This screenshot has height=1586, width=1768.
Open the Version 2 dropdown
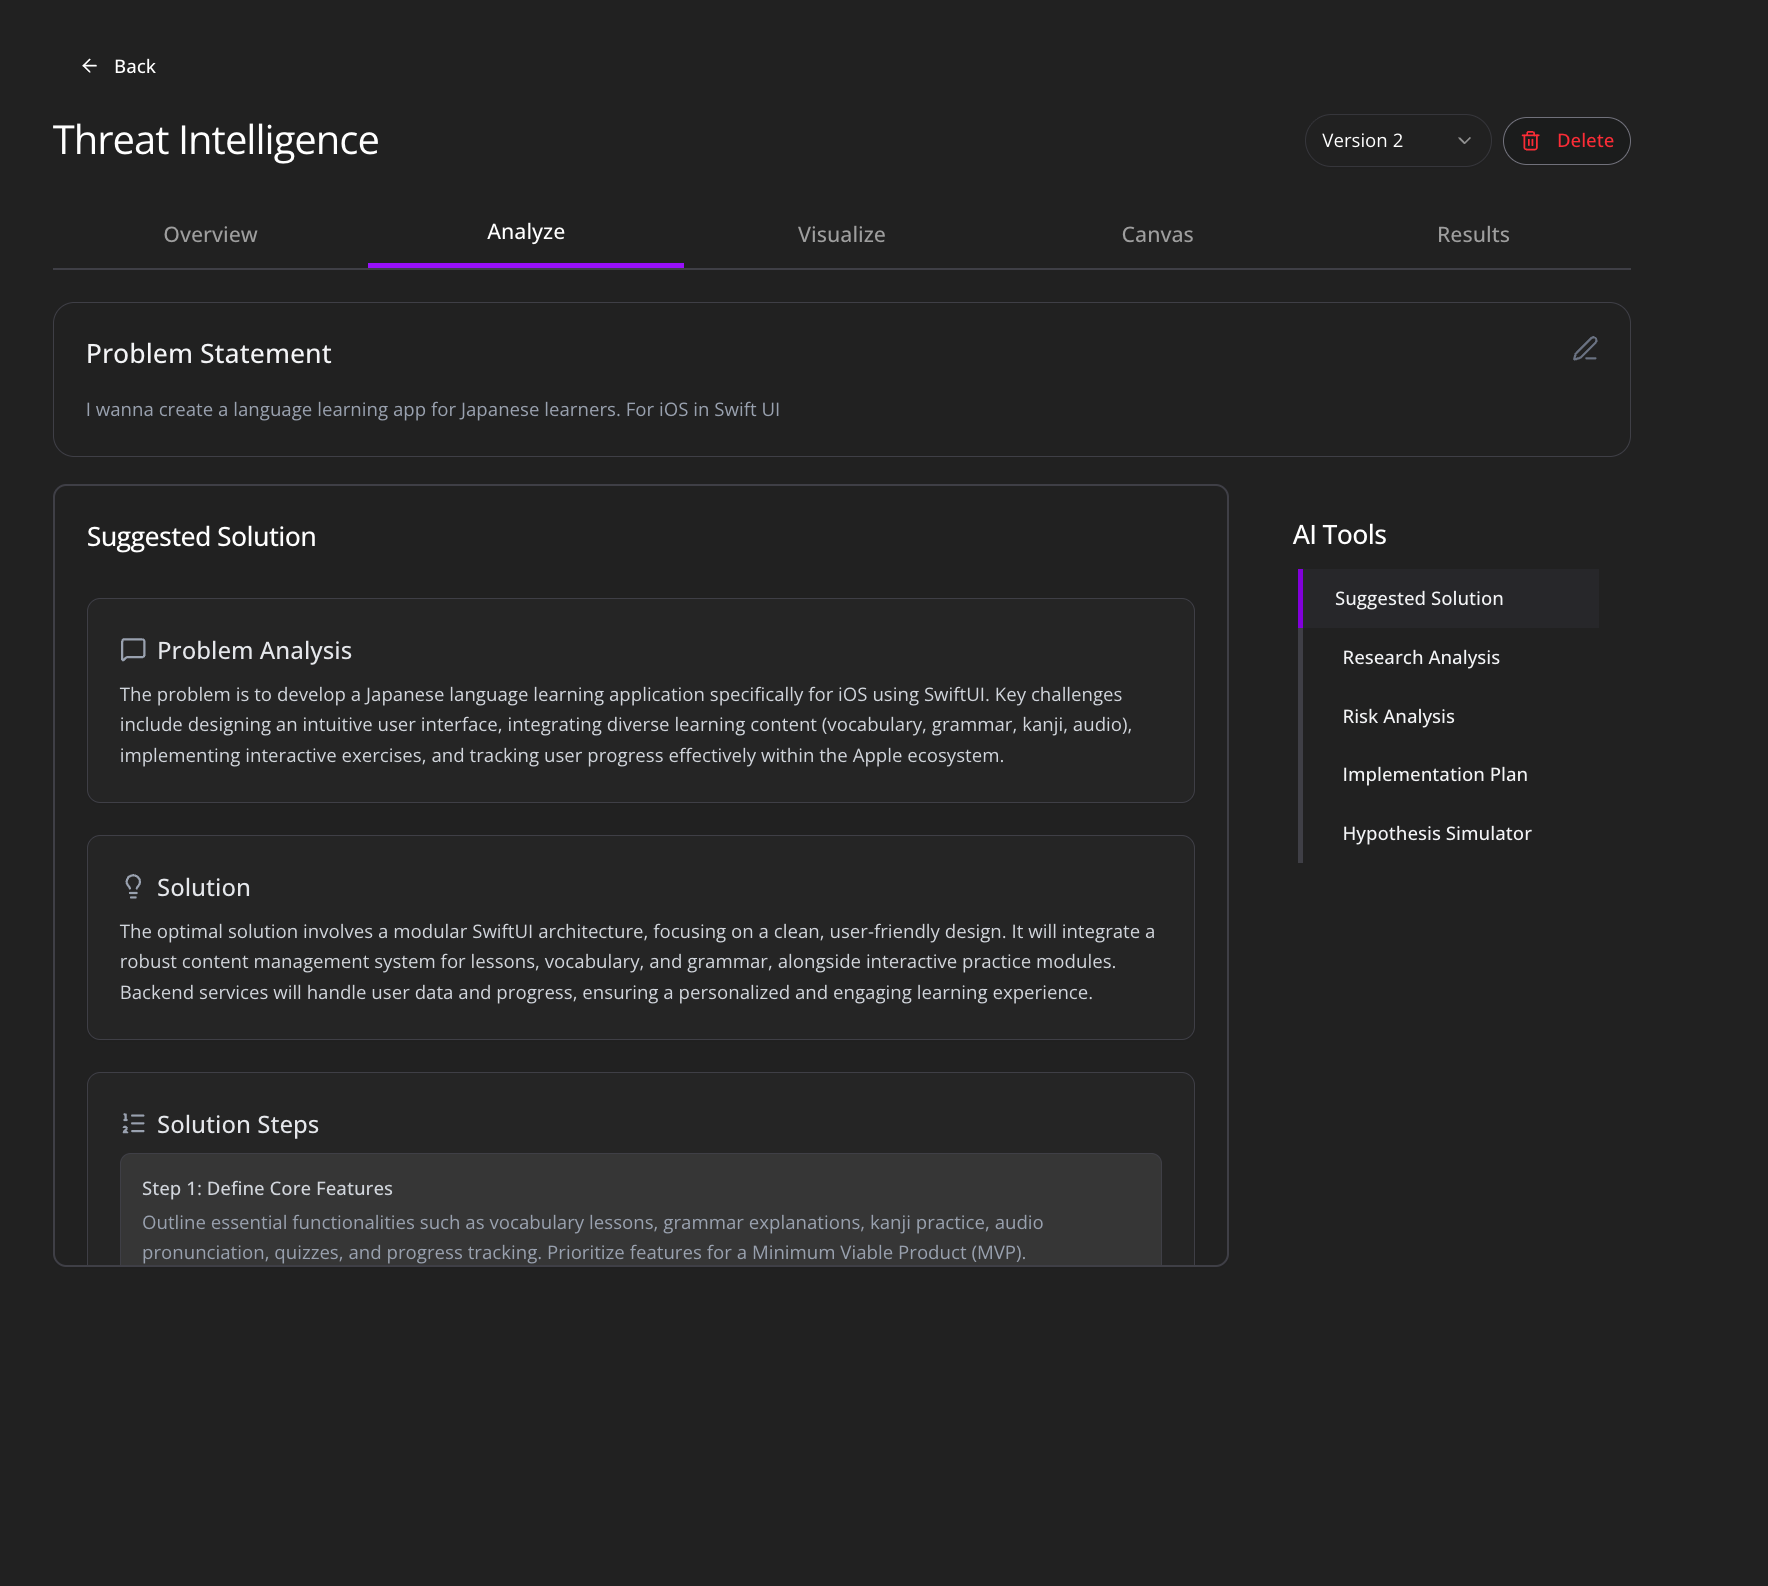click(1397, 140)
